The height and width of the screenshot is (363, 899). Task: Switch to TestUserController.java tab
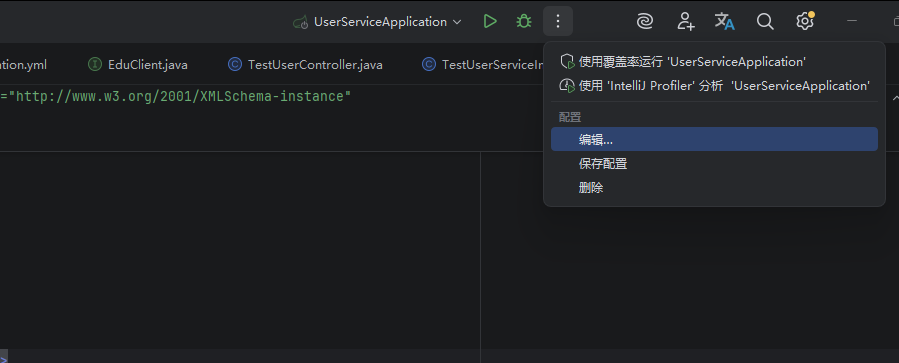tap(305, 65)
